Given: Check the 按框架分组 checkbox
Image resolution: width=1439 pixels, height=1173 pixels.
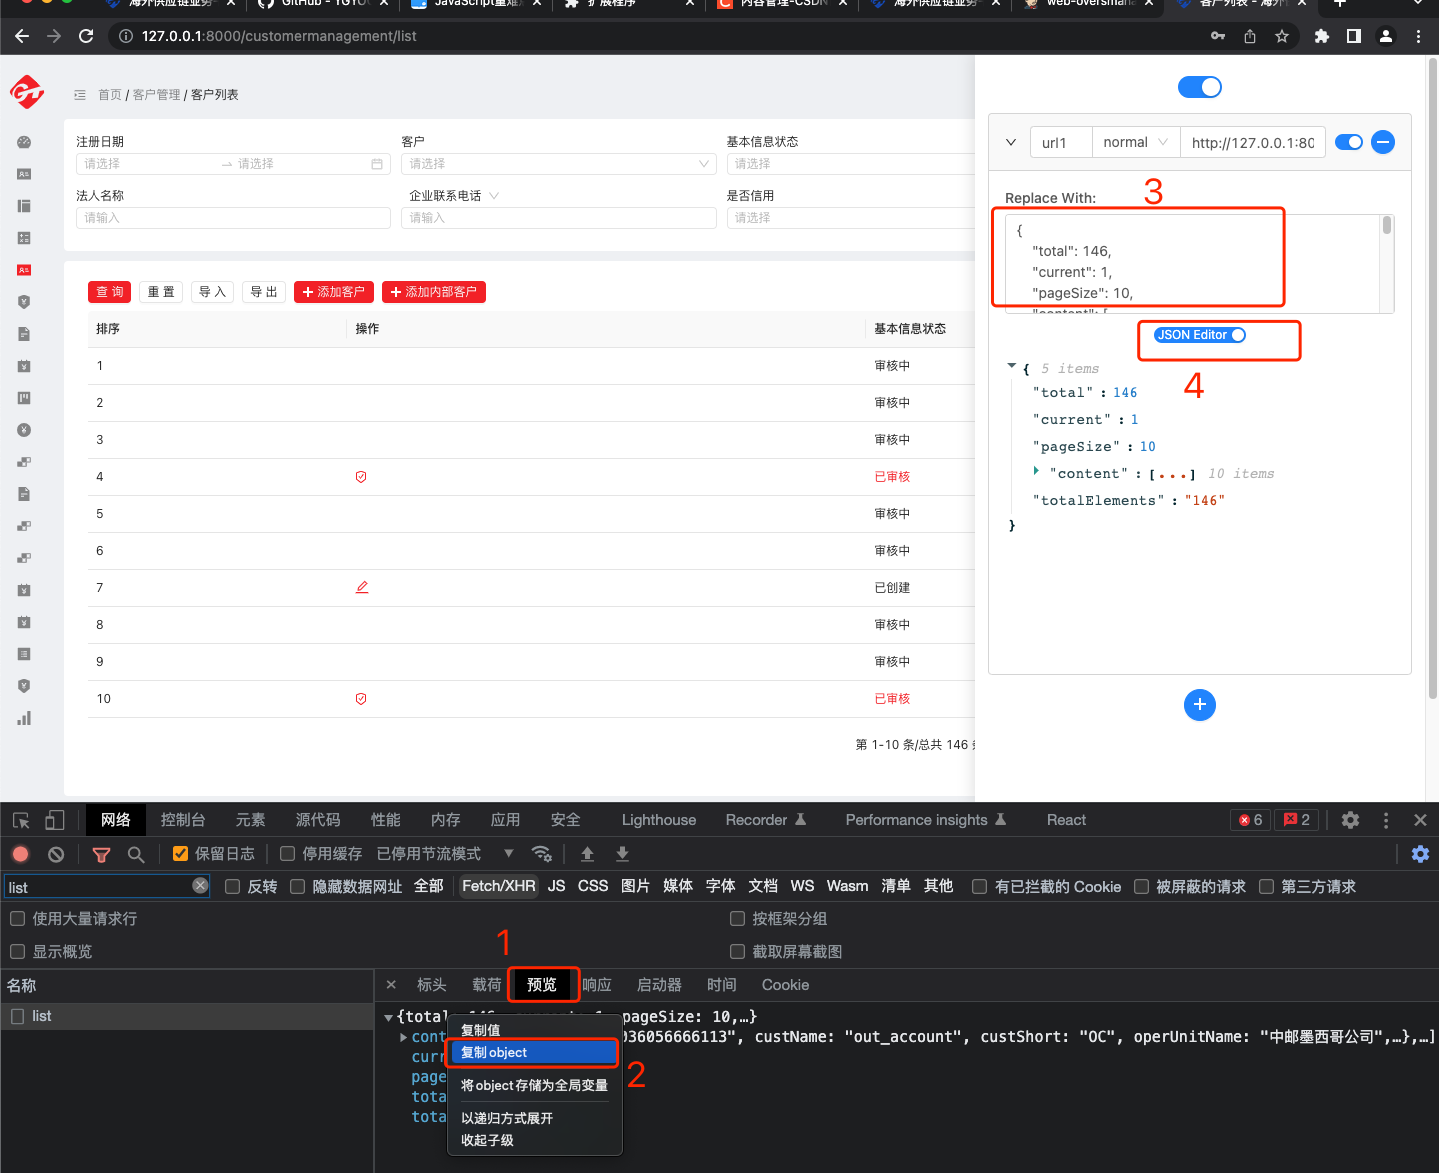Looking at the screenshot, I should (737, 919).
